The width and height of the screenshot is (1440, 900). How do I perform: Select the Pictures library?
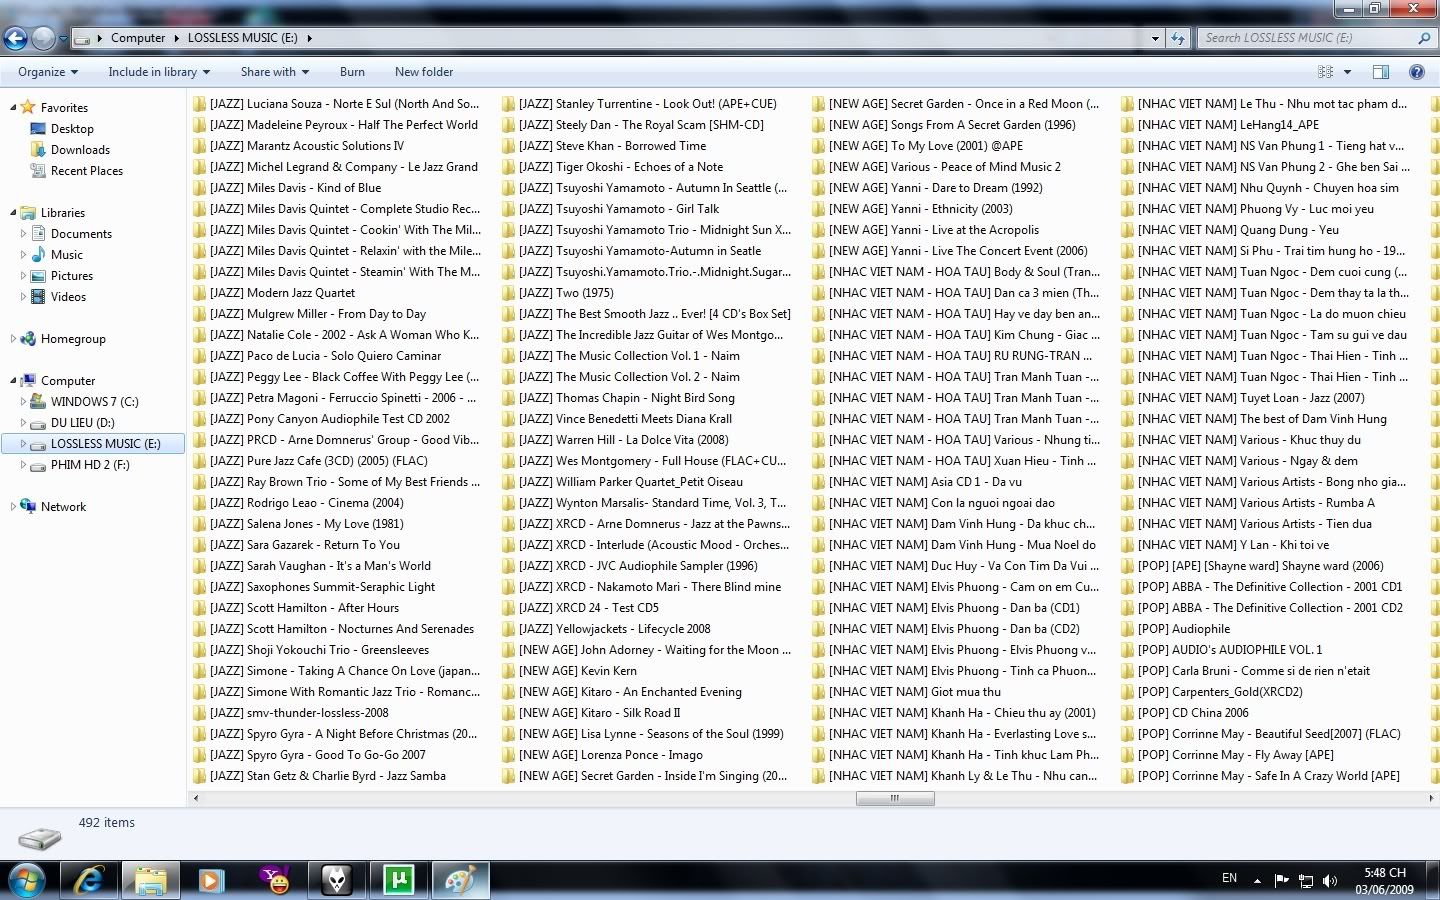point(72,276)
